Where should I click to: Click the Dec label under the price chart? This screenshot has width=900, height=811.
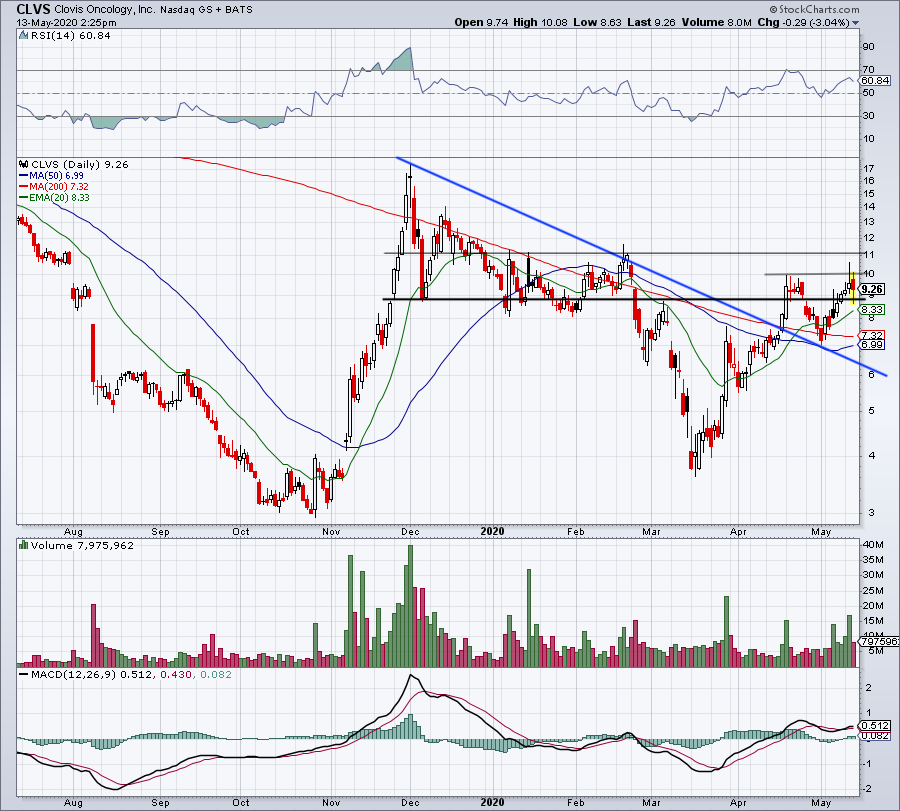[410, 531]
